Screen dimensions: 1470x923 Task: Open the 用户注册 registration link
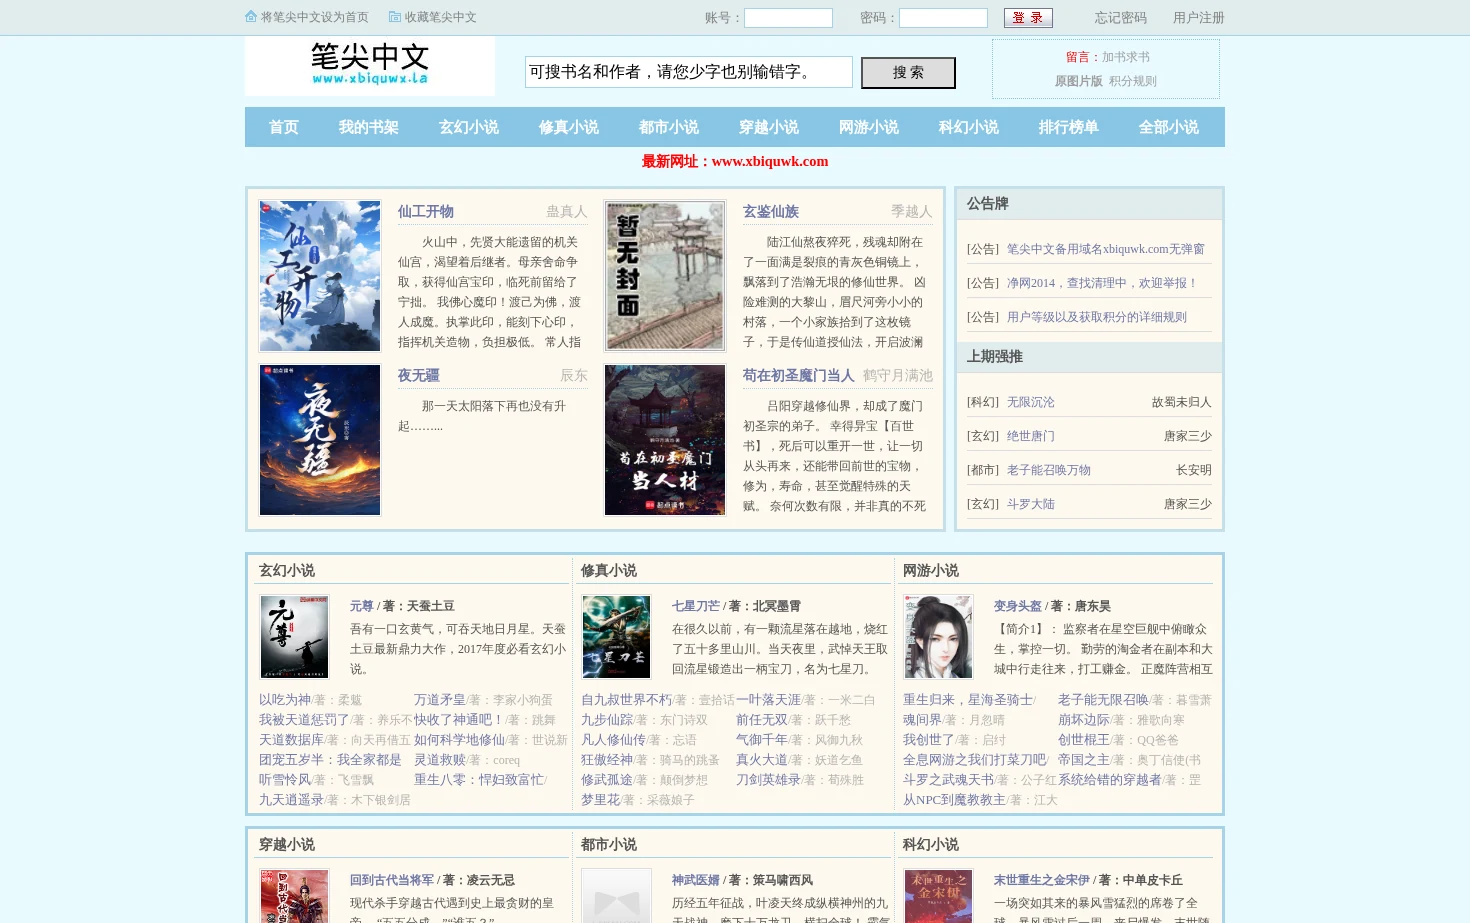click(1198, 18)
